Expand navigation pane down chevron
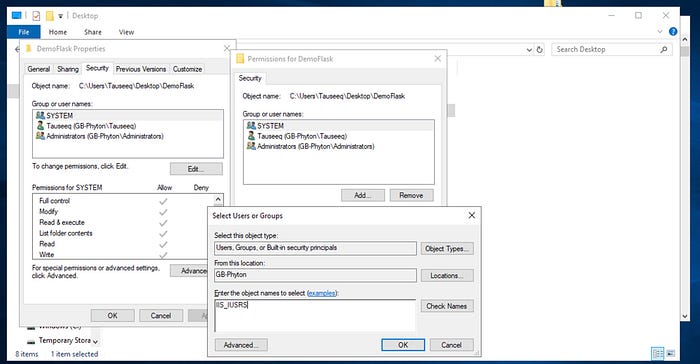The width and height of the screenshot is (700, 364). tap(96, 342)
